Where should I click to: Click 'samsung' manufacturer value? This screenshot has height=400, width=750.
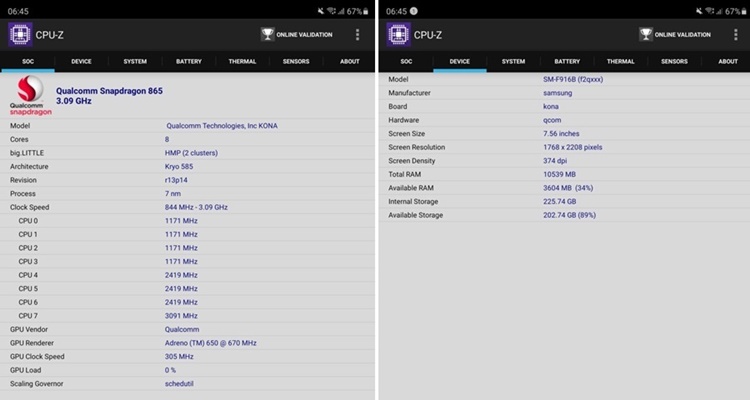[x=558, y=93]
